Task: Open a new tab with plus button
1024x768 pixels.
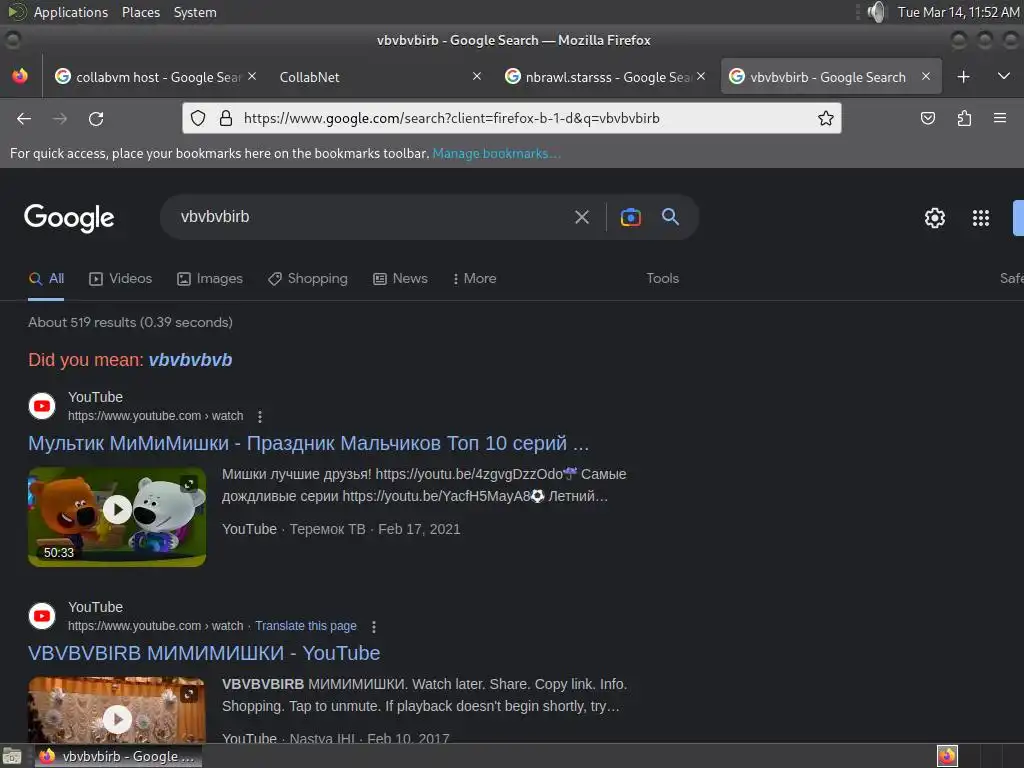Action: 963,77
